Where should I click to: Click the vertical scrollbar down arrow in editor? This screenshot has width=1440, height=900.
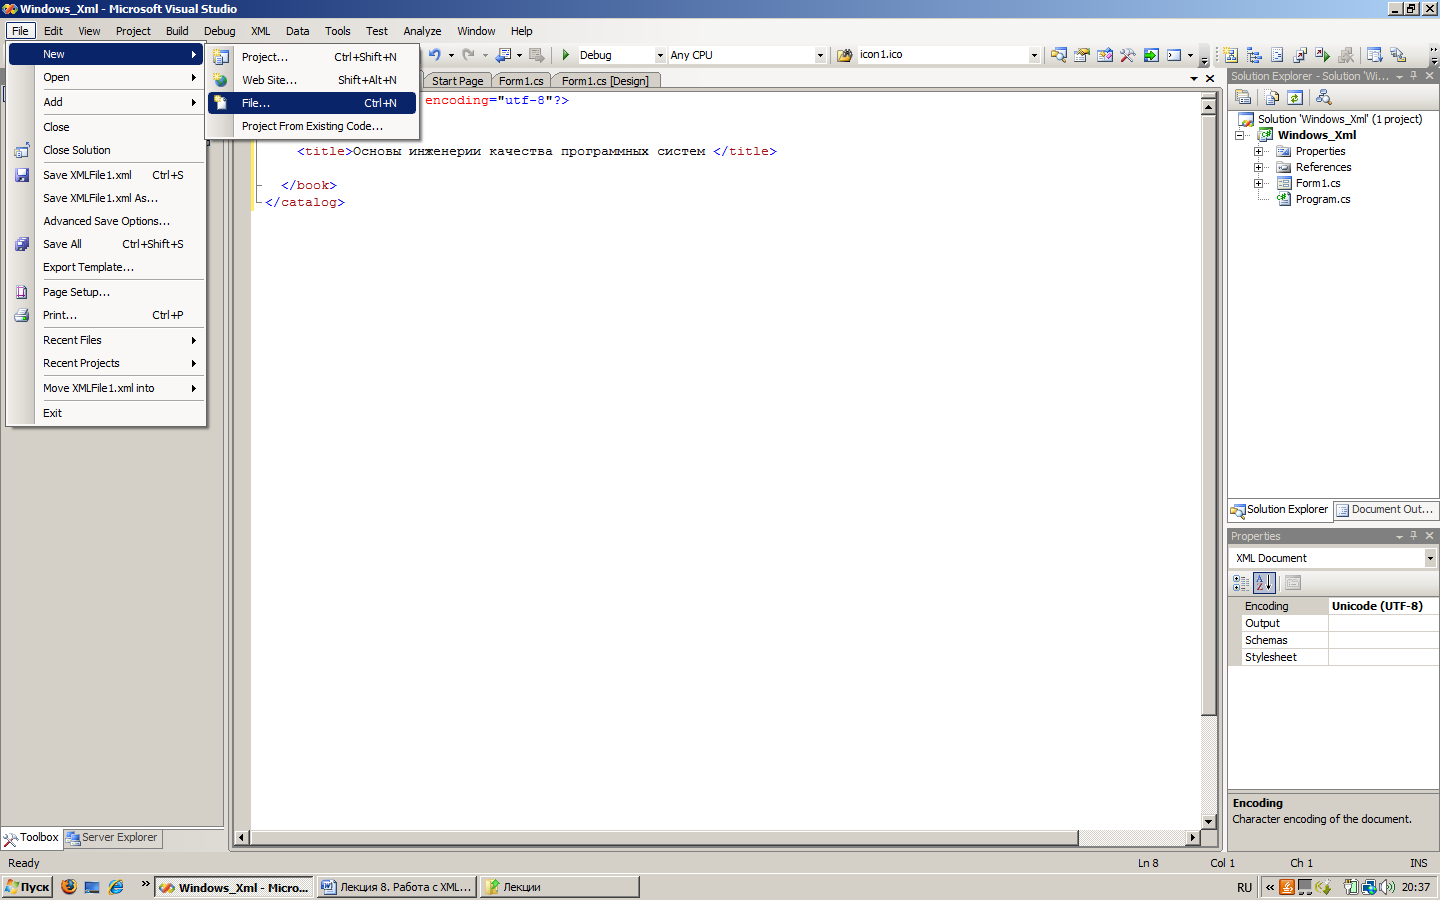pyautogui.click(x=1209, y=821)
